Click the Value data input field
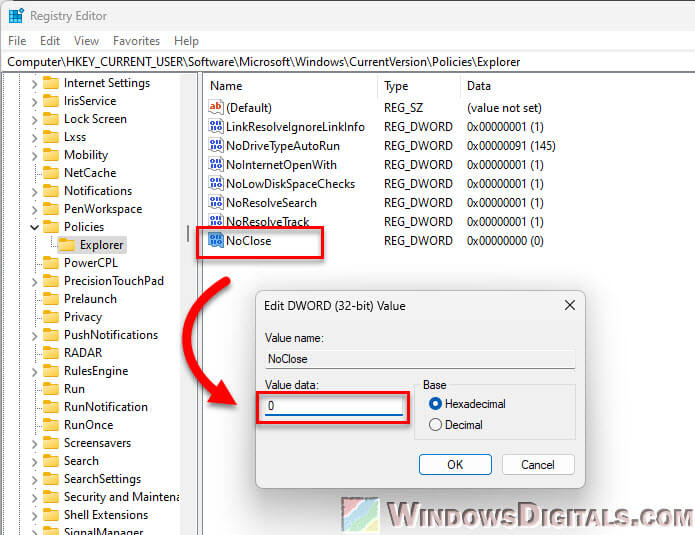695x535 pixels. (x=334, y=406)
